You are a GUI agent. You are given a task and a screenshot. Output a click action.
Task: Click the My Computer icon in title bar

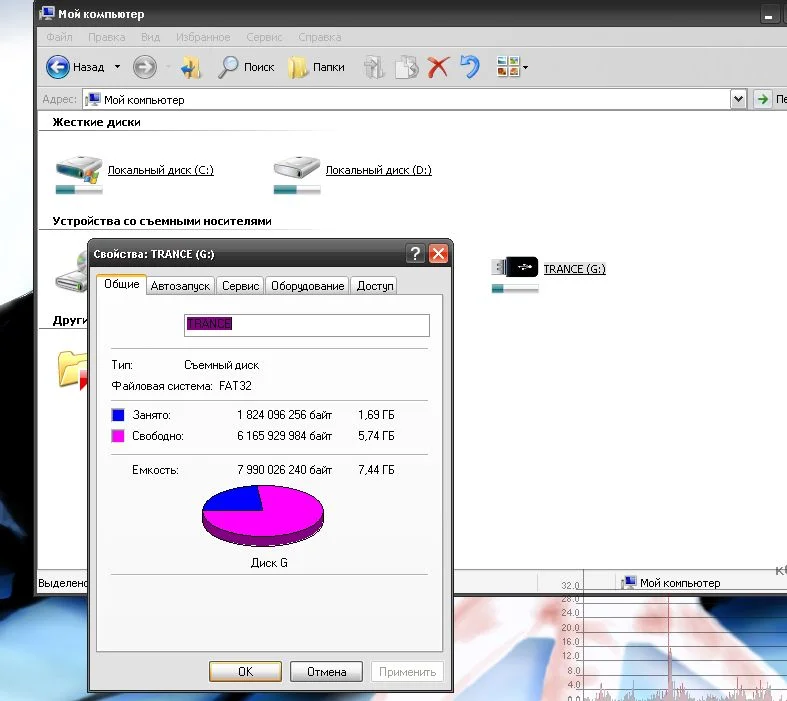(47, 13)
